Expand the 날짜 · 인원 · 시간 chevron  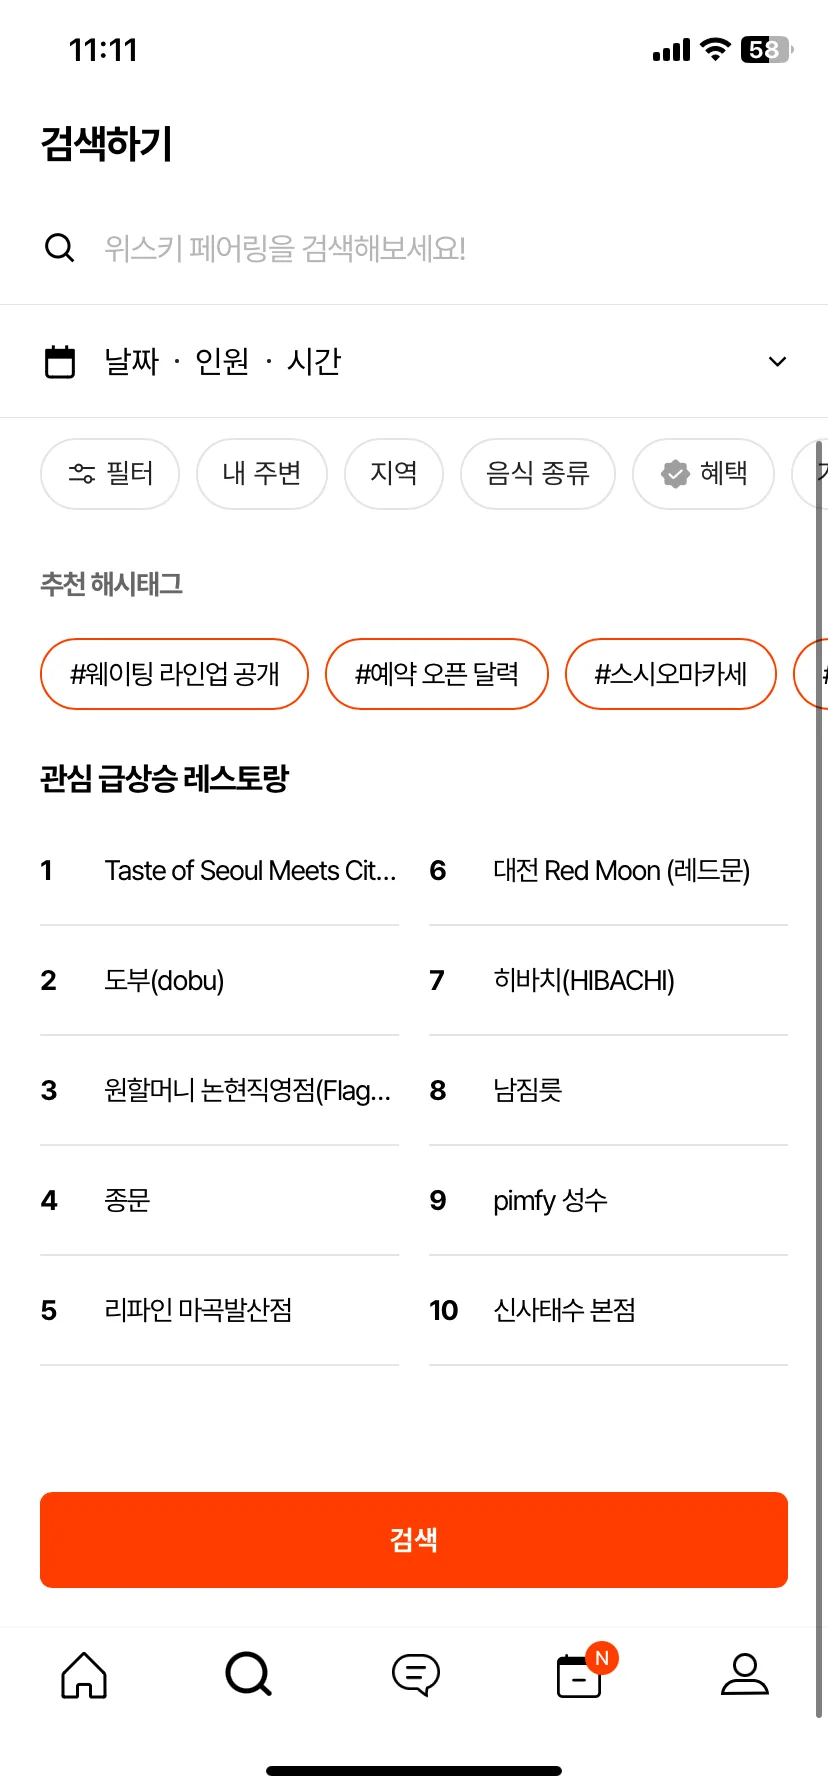coord(777,361)
